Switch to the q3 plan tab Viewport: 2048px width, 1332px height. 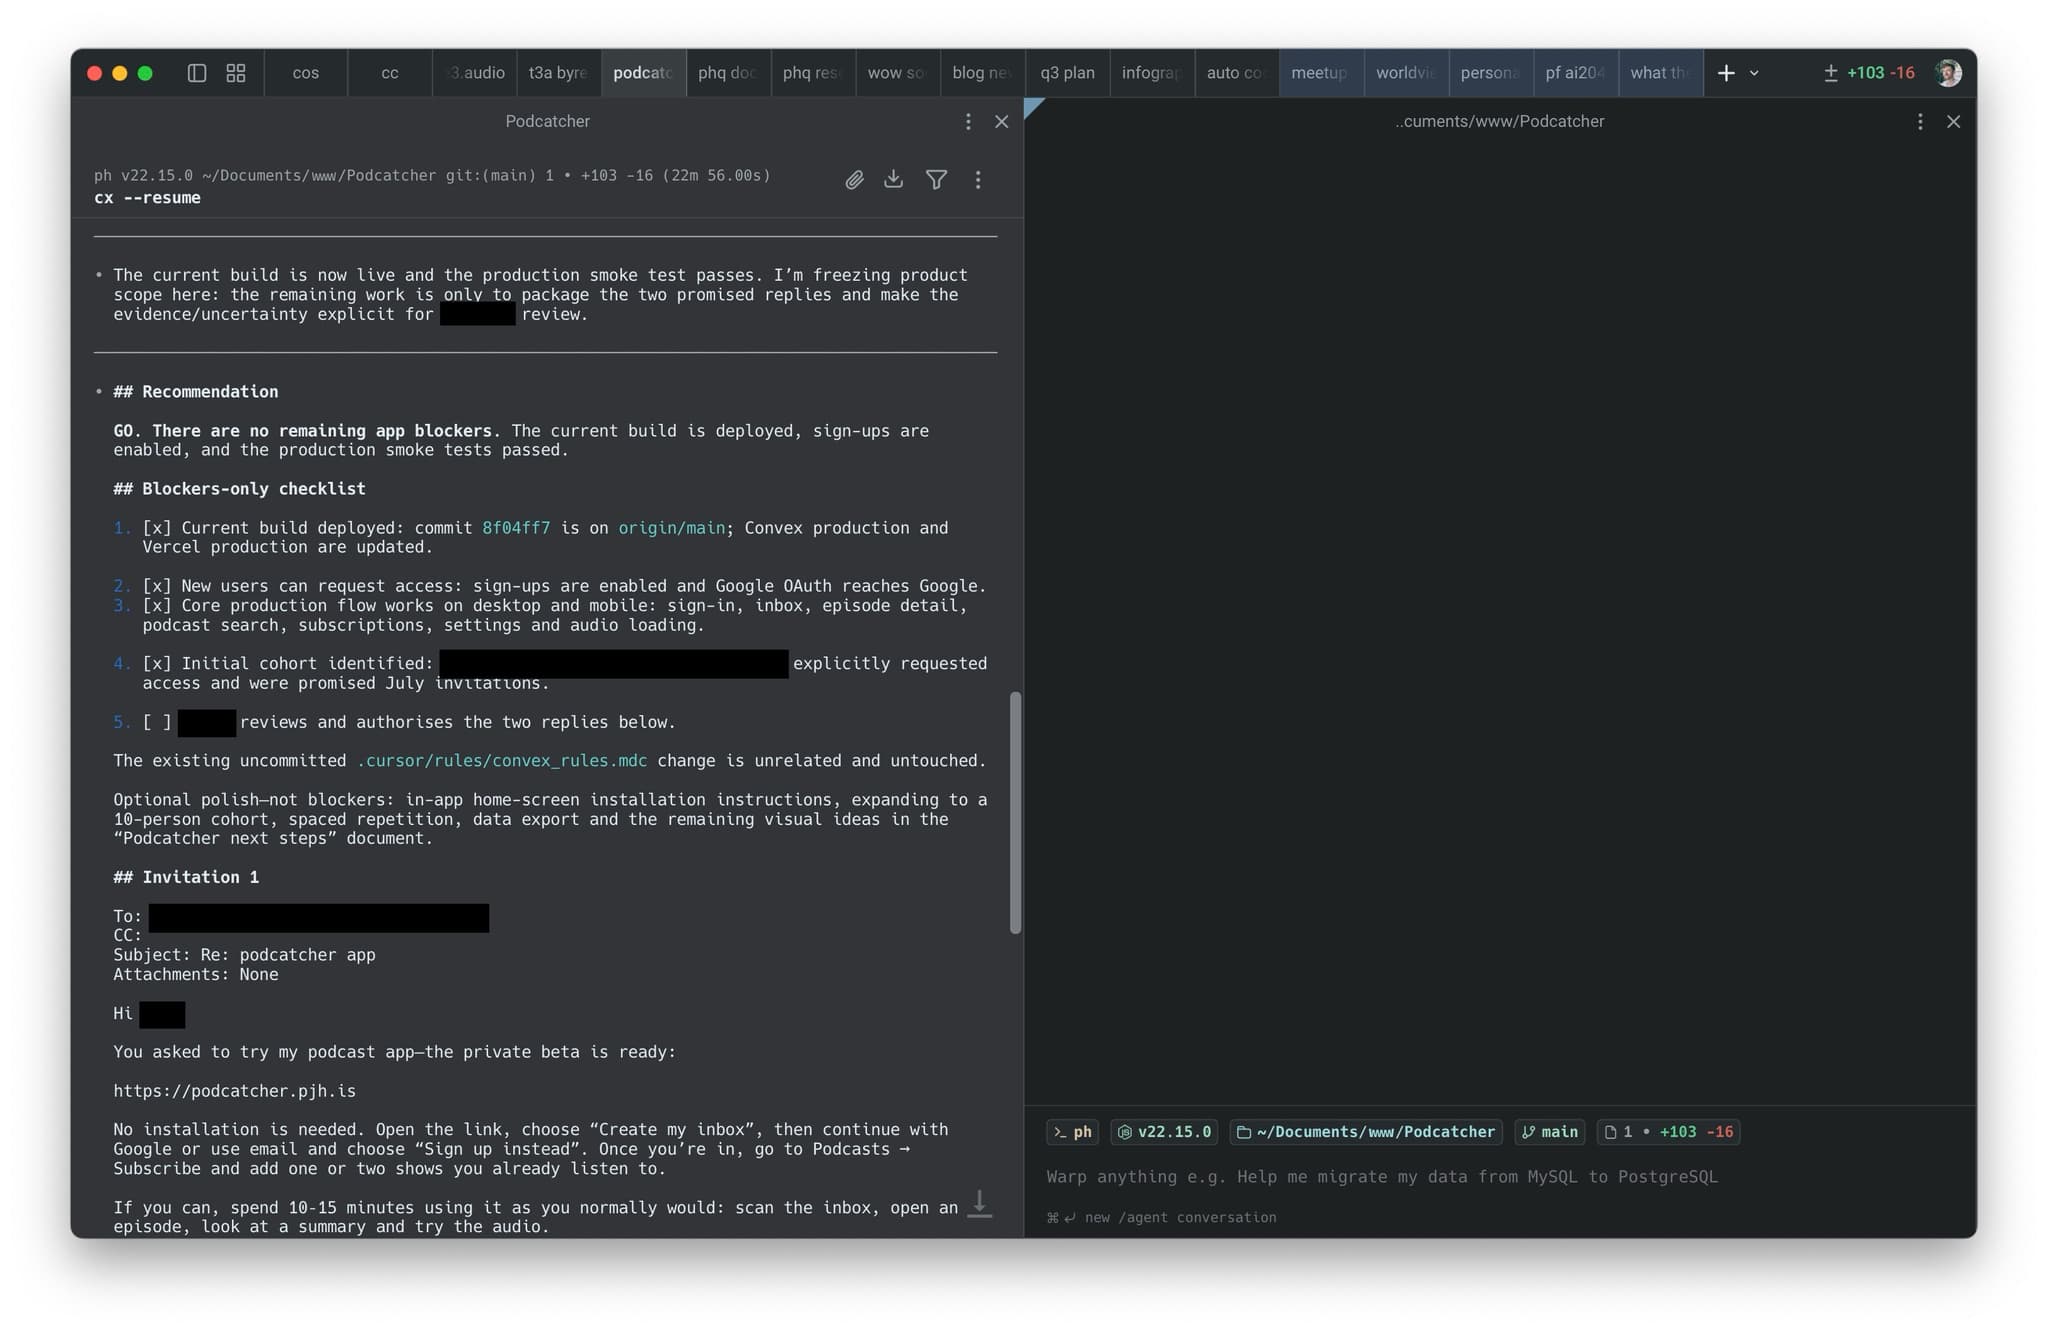pyautogui.click(x=1067, y=73)
